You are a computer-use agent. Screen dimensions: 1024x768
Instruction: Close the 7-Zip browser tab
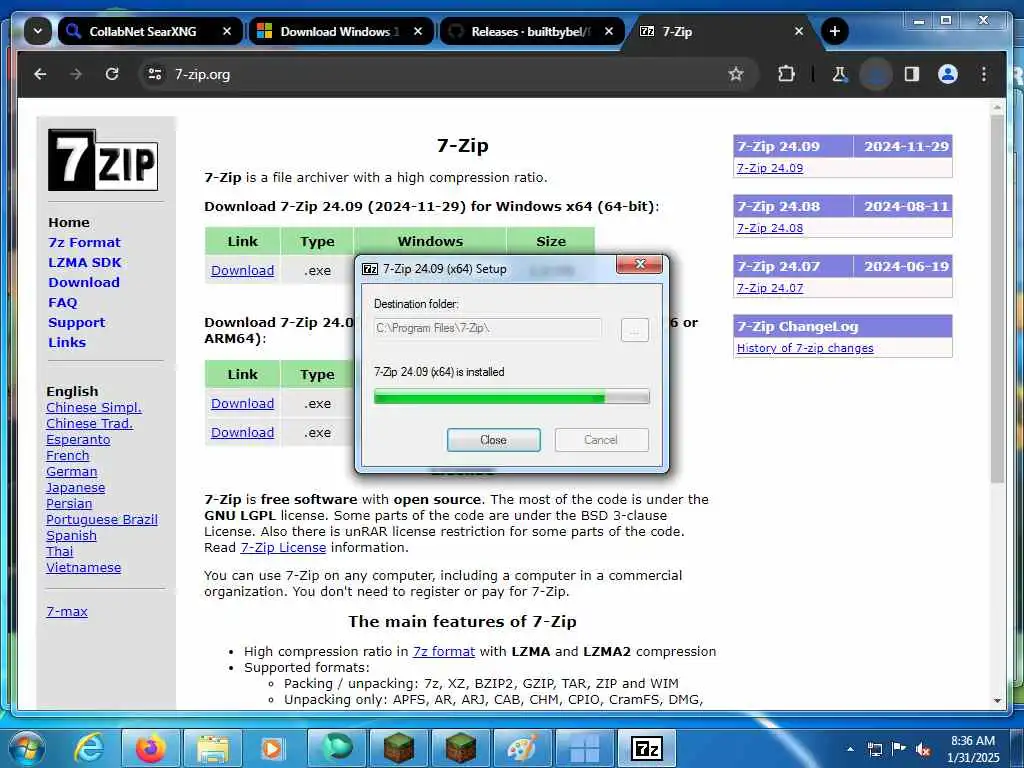coord(799,31)
